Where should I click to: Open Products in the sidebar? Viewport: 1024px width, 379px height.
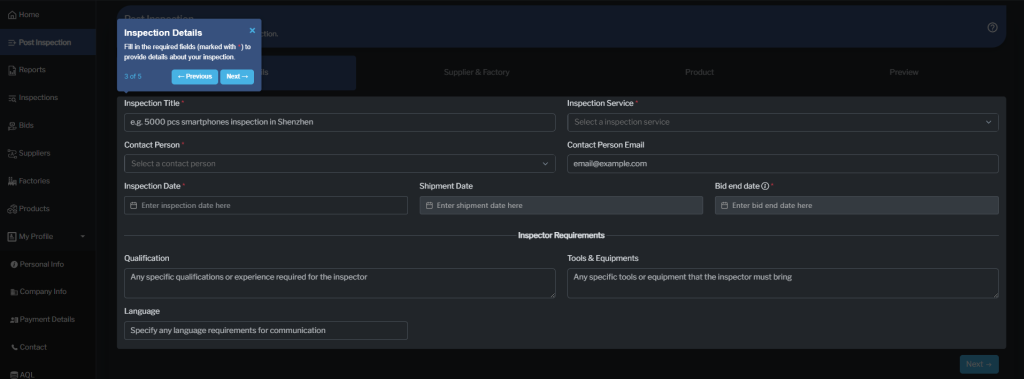[x=47, y=208]
